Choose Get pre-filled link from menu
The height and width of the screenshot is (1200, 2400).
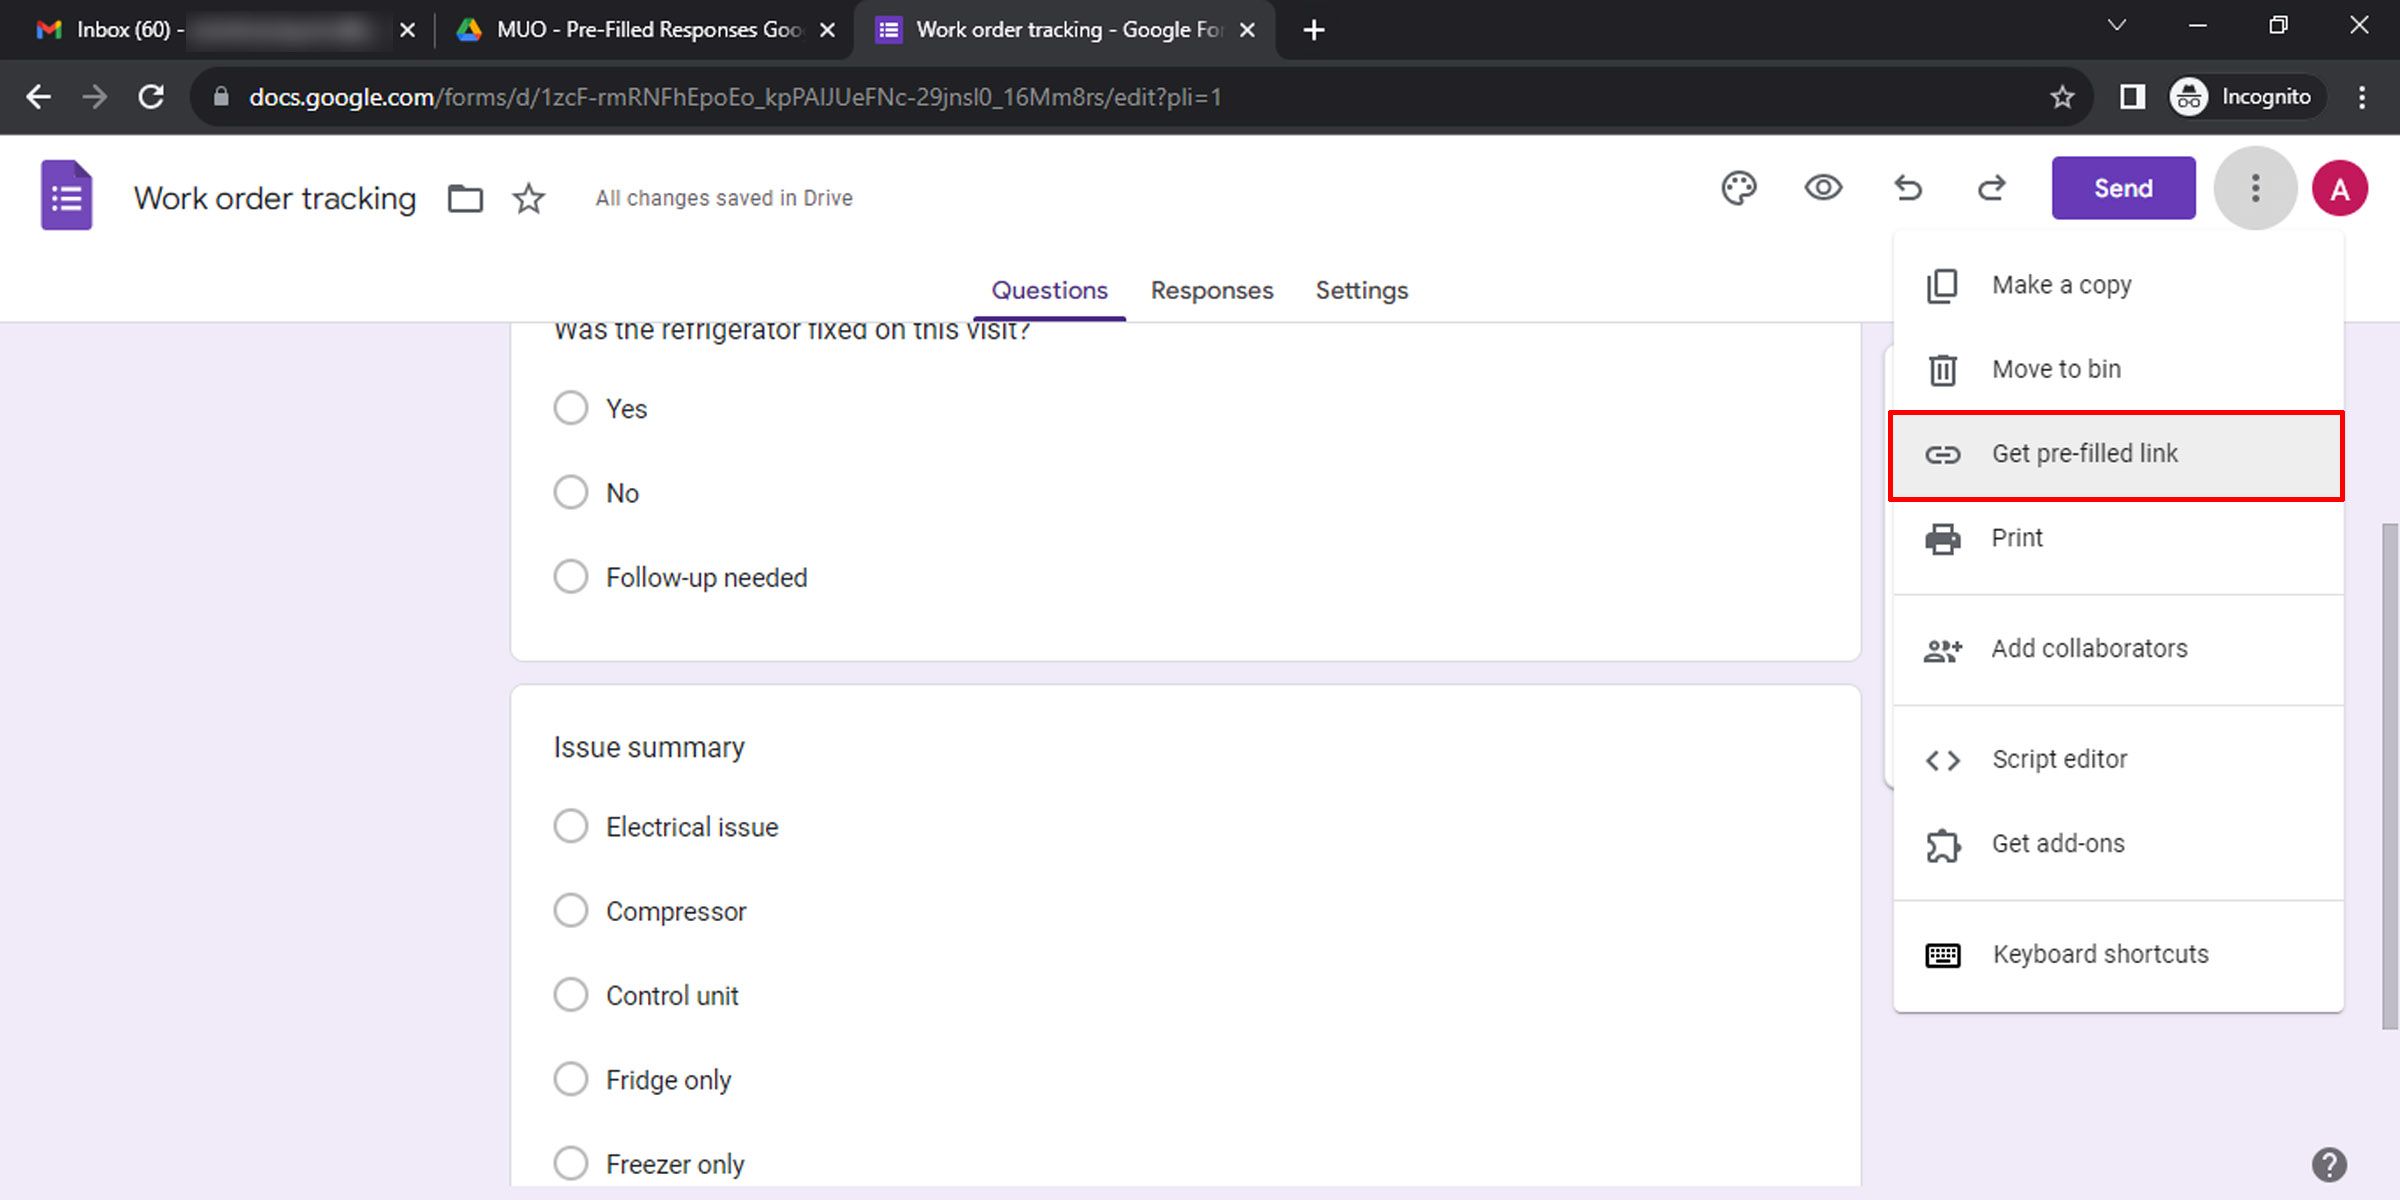click(x=2084, y=453)
